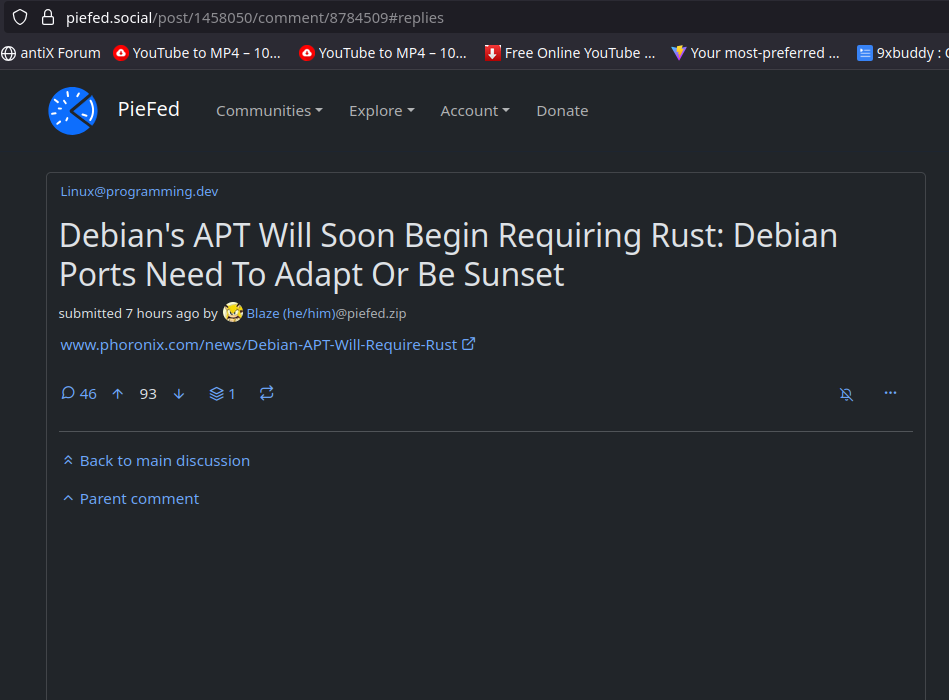Screen dimensions: 949x700
Task: Open the Donate page
Action: point(562,111)
